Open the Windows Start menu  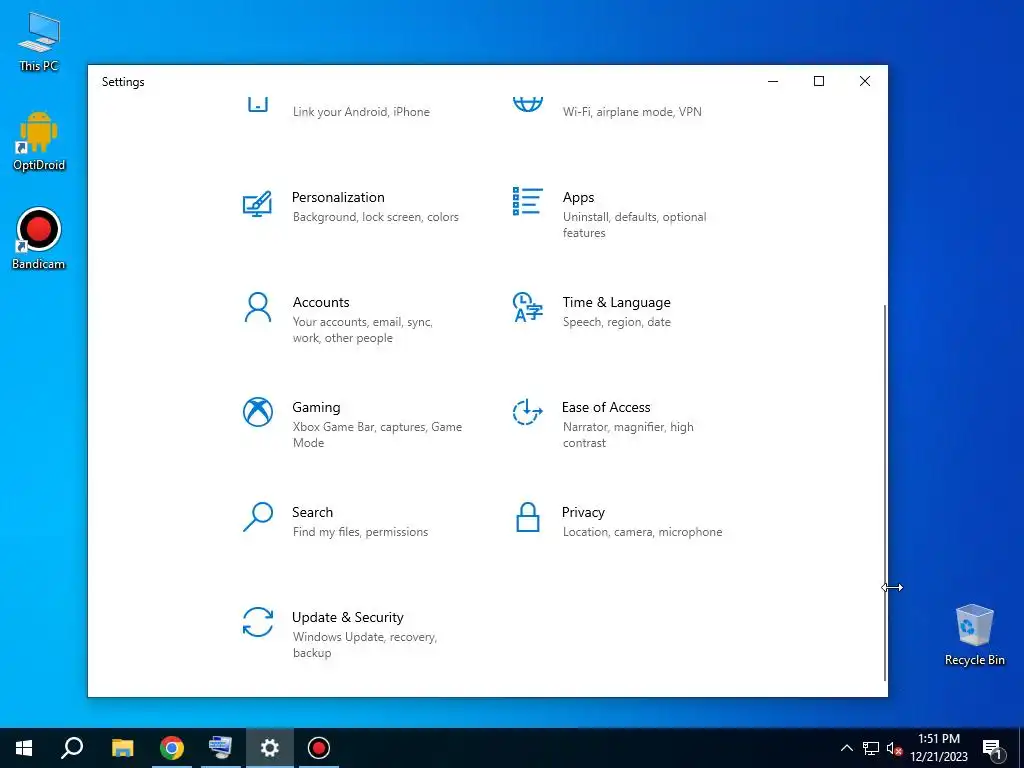(x=24, y=748)
